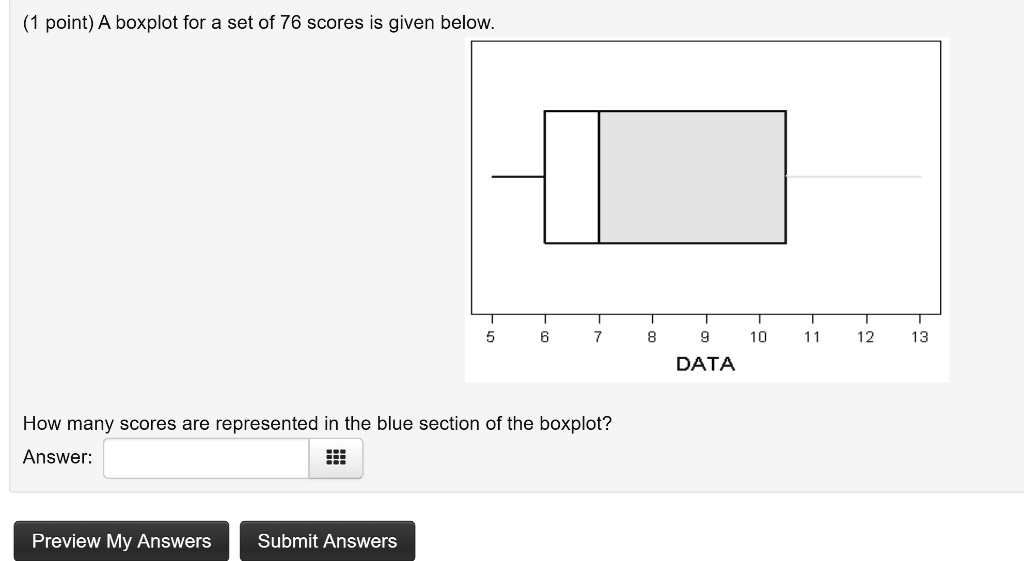Click the Submit Answers button
Image resolution: width=1024 pixels, height=561 pixels.
coord(327,541)
